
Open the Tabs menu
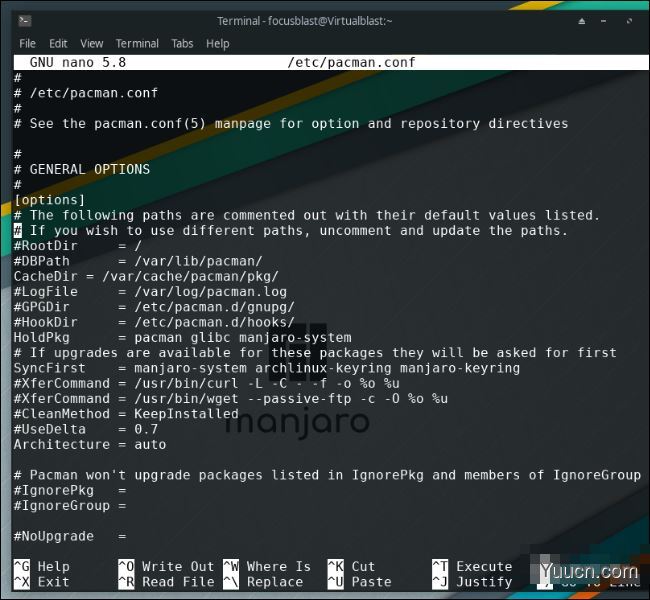click(182, 44)
